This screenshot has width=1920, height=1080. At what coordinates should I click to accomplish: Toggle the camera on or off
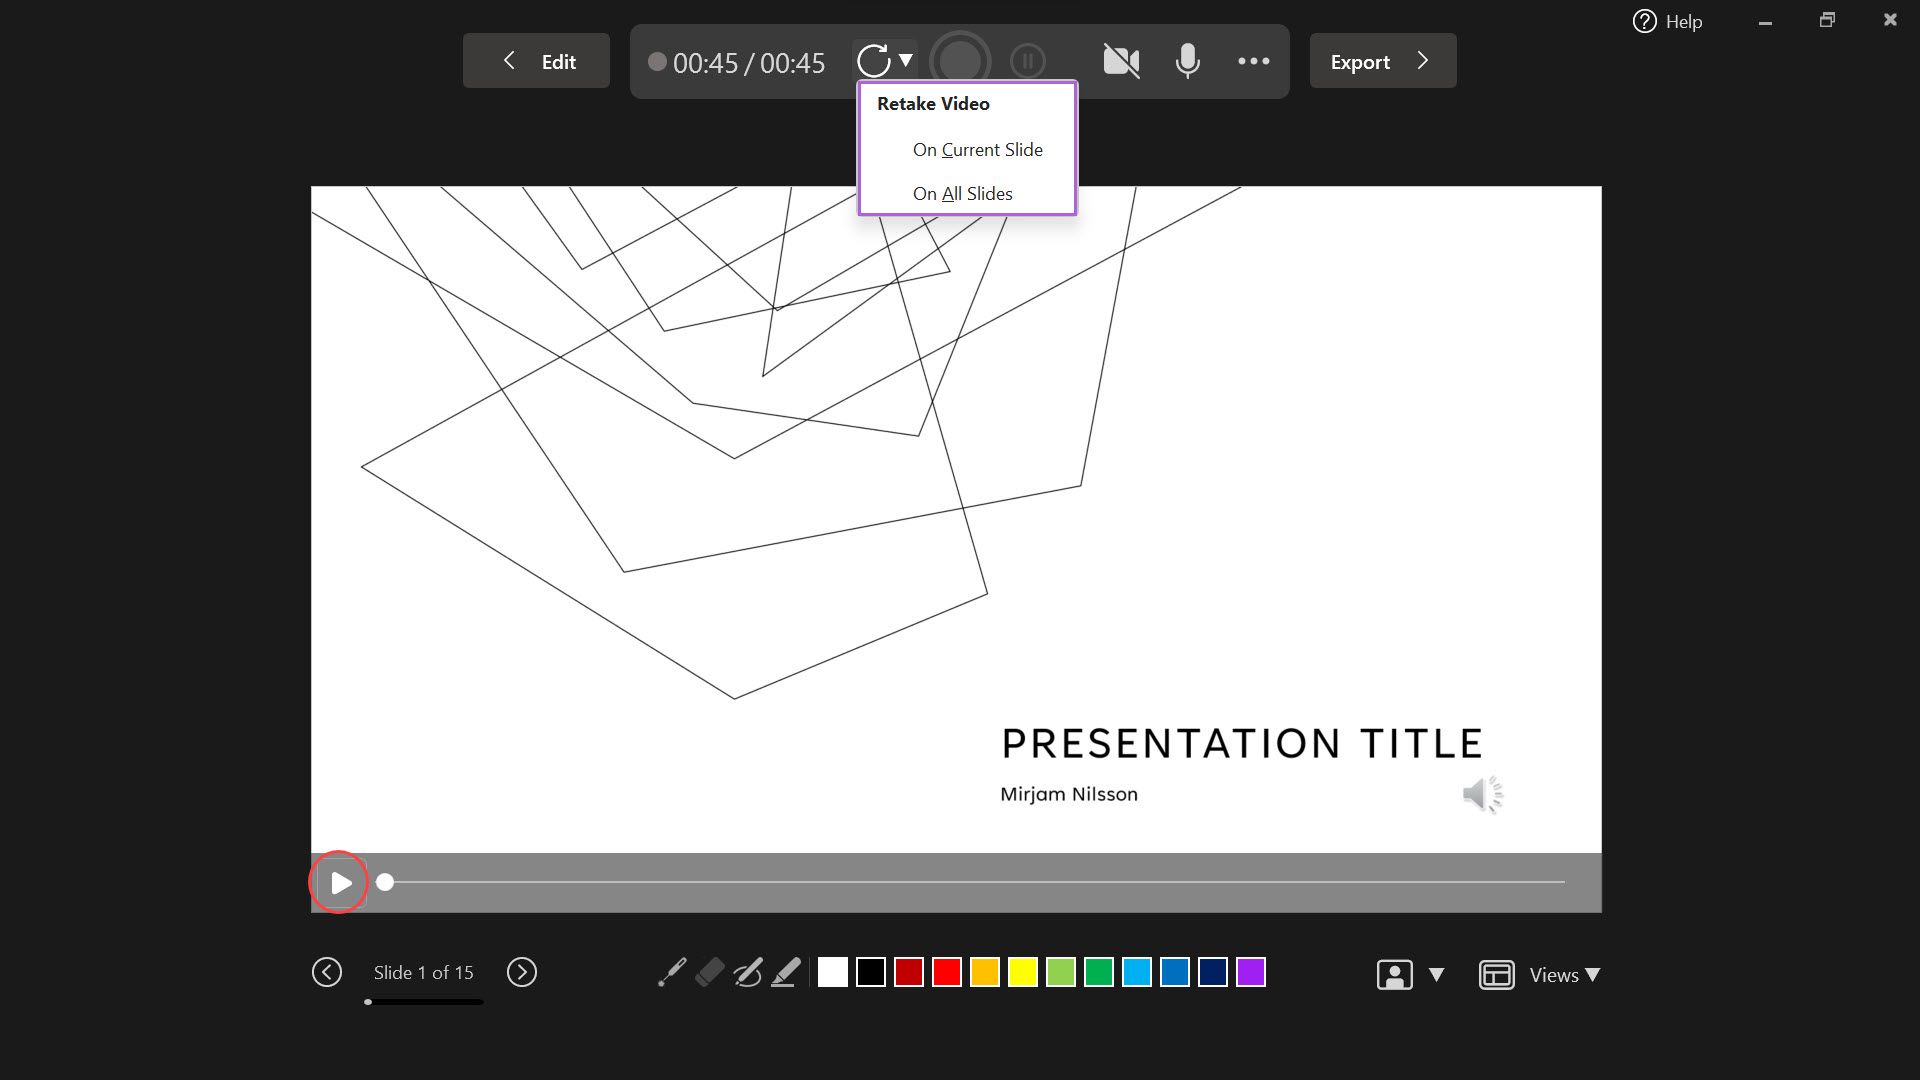1121,61
